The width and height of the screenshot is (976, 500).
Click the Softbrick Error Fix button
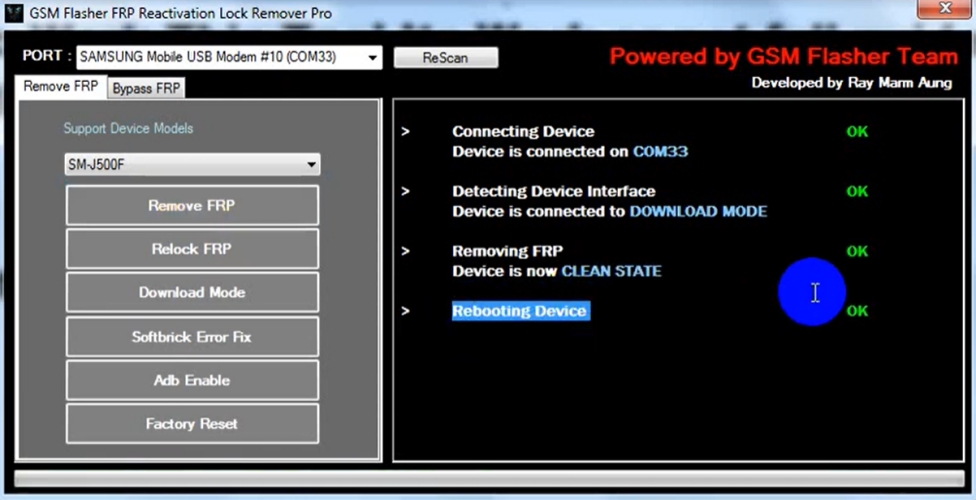[192, 337]
